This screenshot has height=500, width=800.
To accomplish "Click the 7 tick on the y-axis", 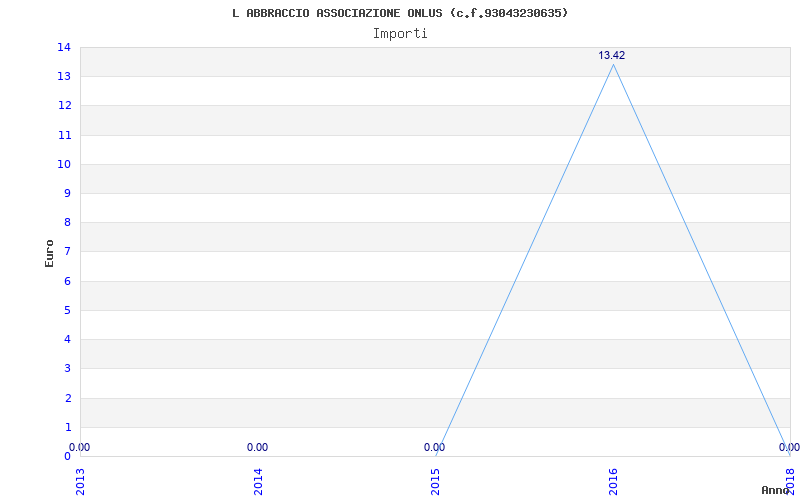I will point(68,252).
